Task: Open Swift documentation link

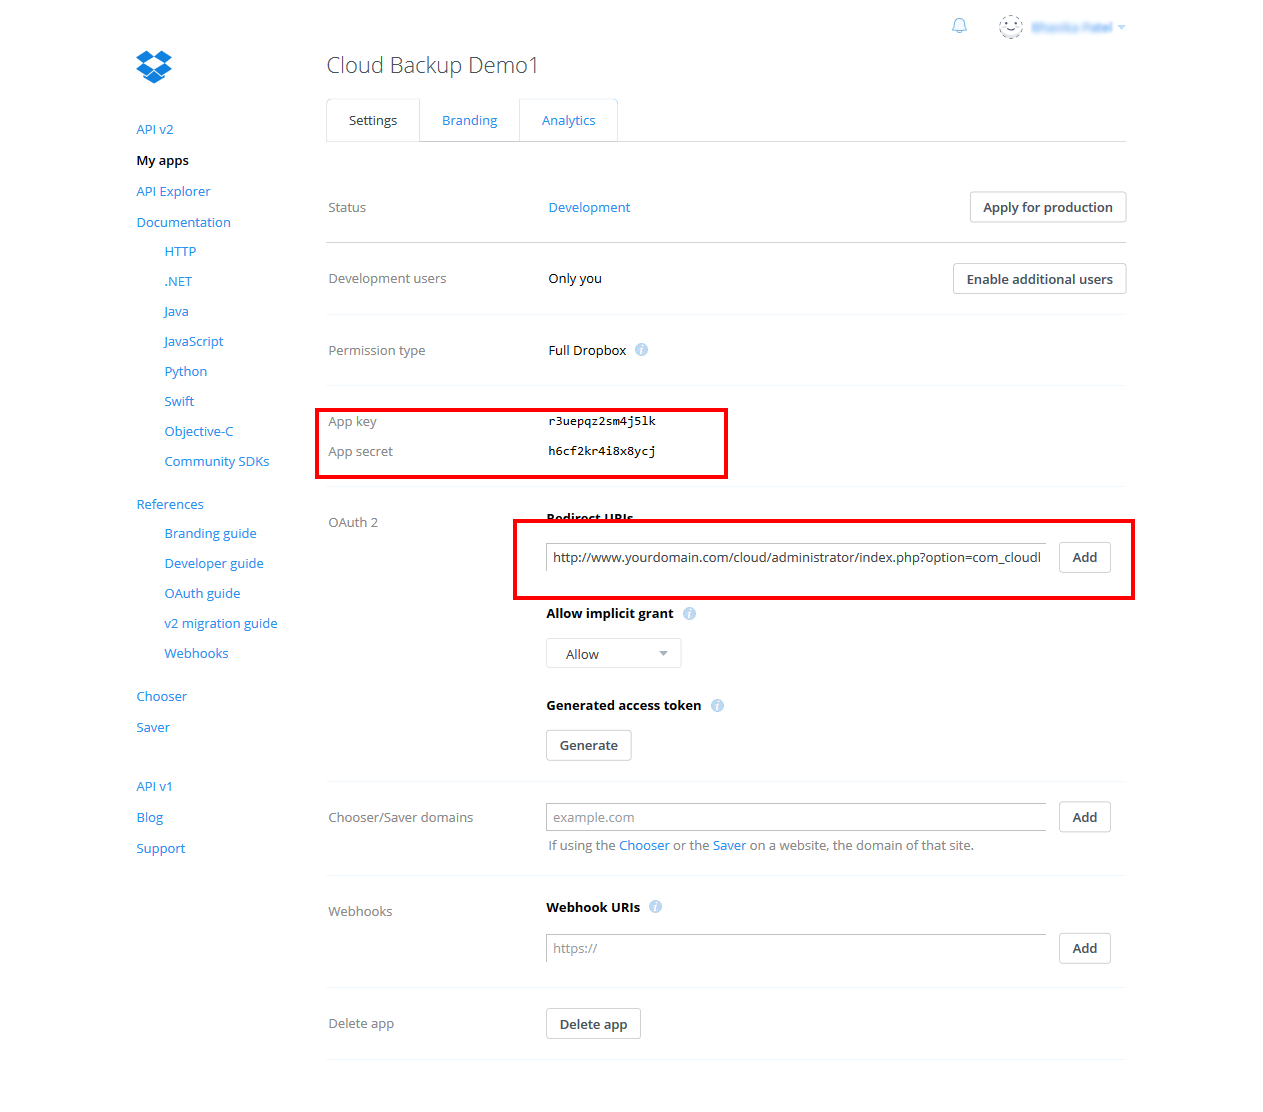Action: pyautogui.click(x=179, y=402)
